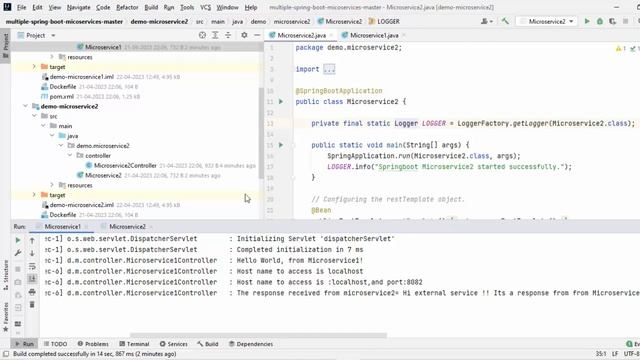640x360 pixels.
Task: Click the Select Opened File target icon
Action: pos(202,36)
